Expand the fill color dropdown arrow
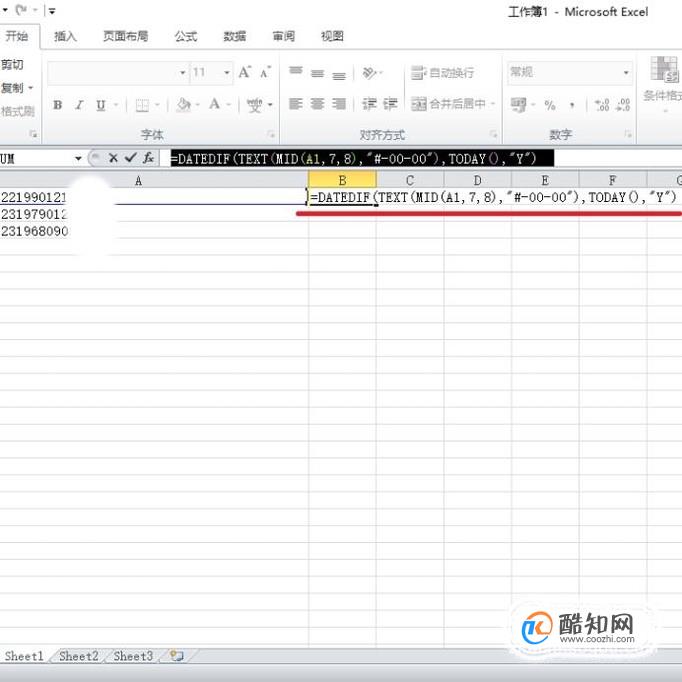The width and height of the screenshot is (682, 682). click(197, 105)
